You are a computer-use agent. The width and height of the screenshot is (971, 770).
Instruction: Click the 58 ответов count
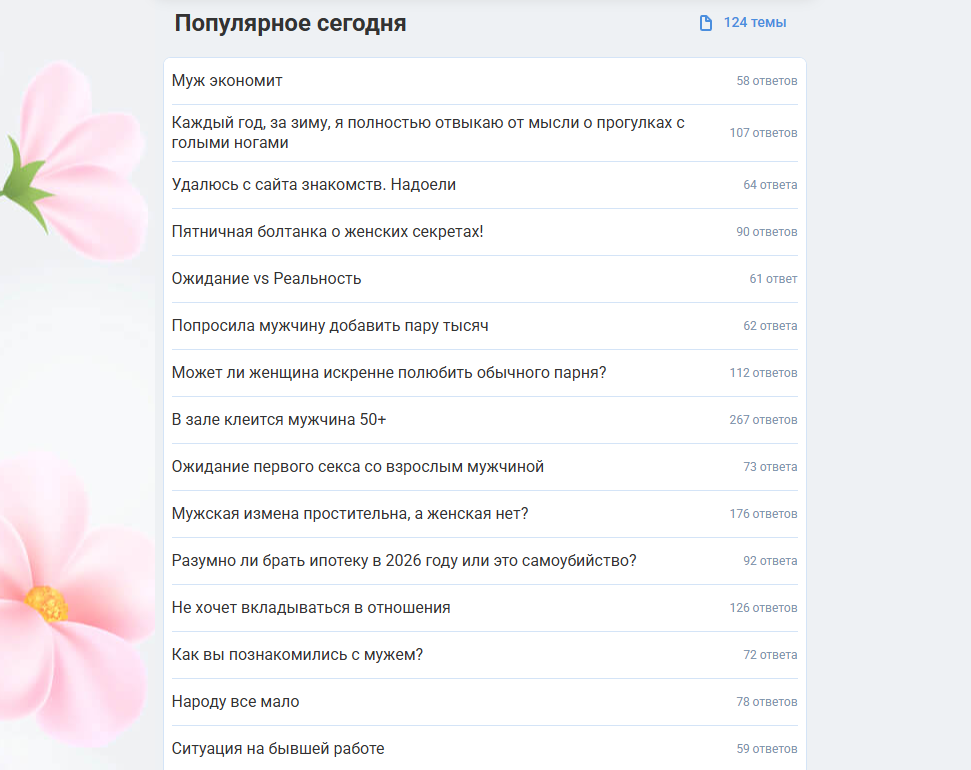pyautogui.click(x=767, y=81)
